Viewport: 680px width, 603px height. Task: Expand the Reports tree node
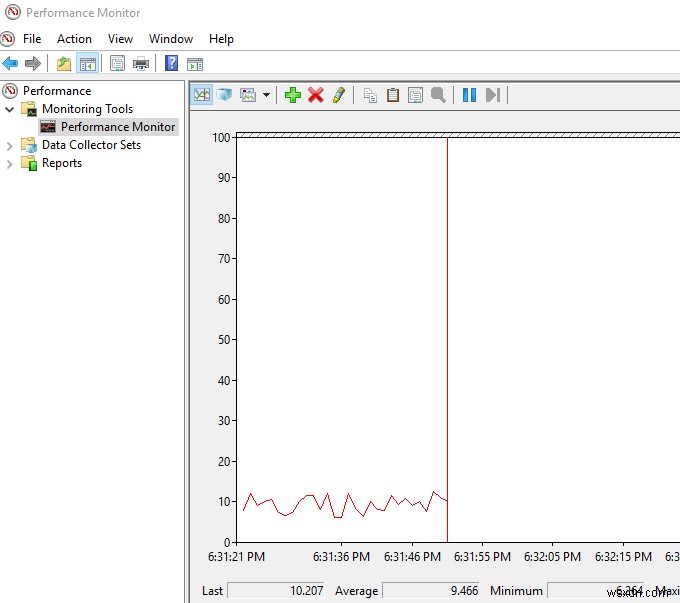[10, 163]
